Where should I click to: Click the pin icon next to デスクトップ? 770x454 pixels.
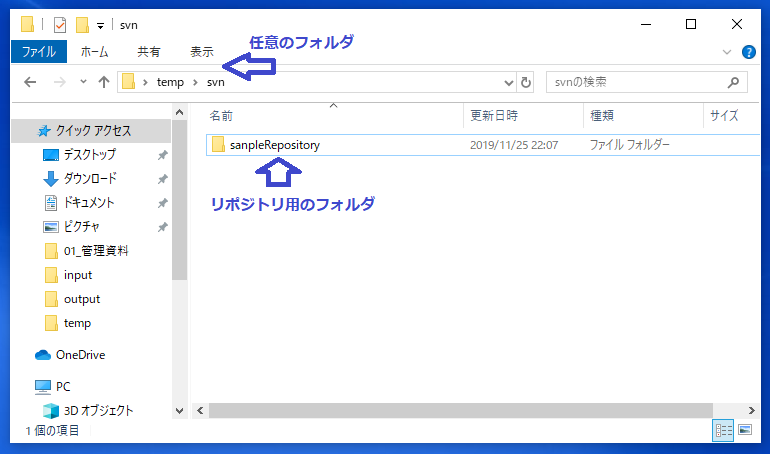pos(162,155)
